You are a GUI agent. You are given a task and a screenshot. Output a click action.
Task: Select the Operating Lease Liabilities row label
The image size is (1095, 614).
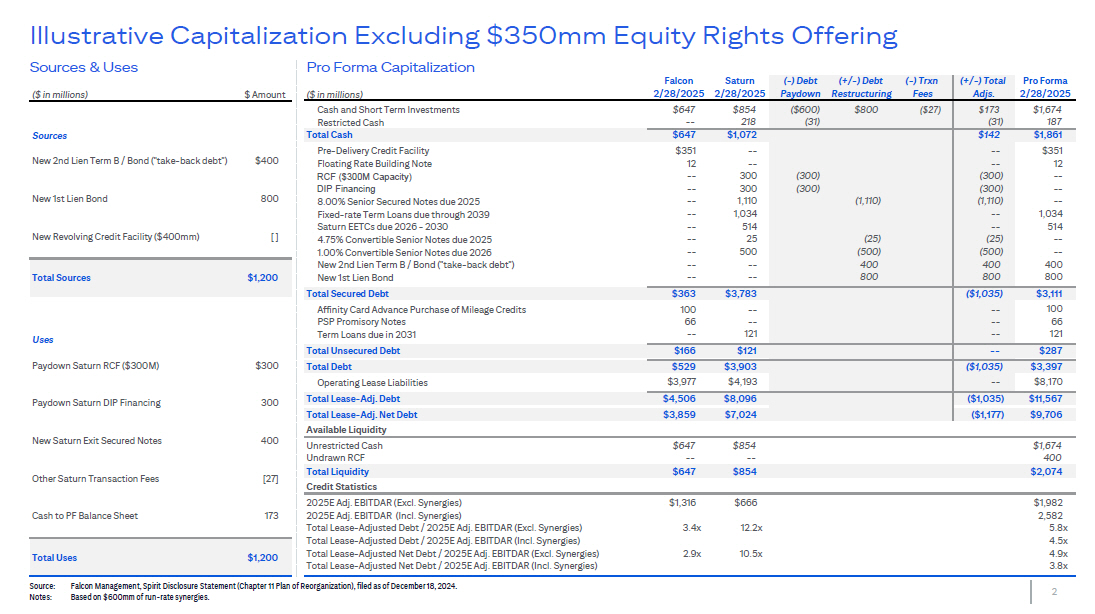pyautogui.click(x=372, y=383)
